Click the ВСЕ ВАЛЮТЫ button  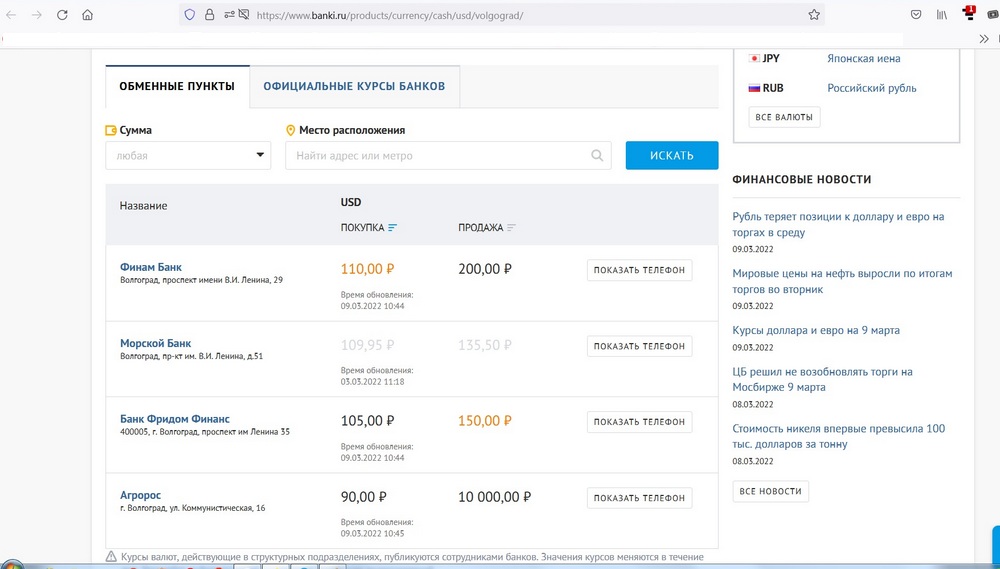[784, 117]
